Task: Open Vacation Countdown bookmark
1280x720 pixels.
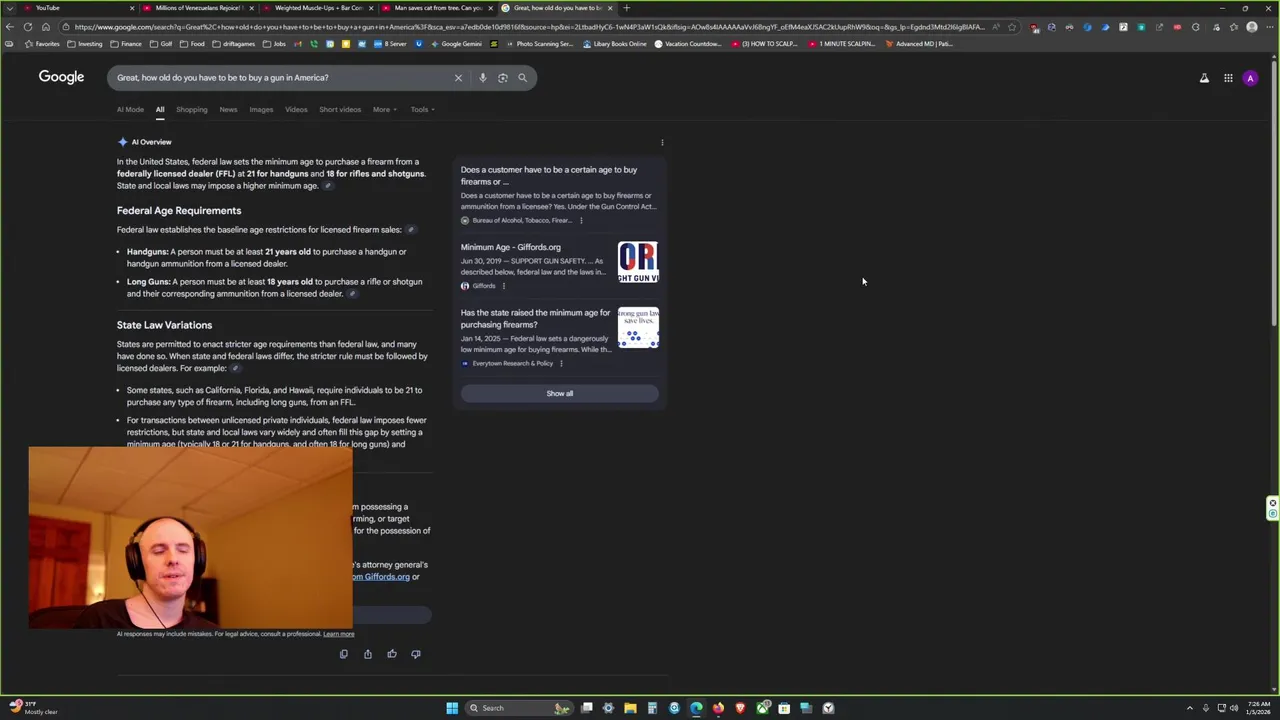Action: point(688,44)
